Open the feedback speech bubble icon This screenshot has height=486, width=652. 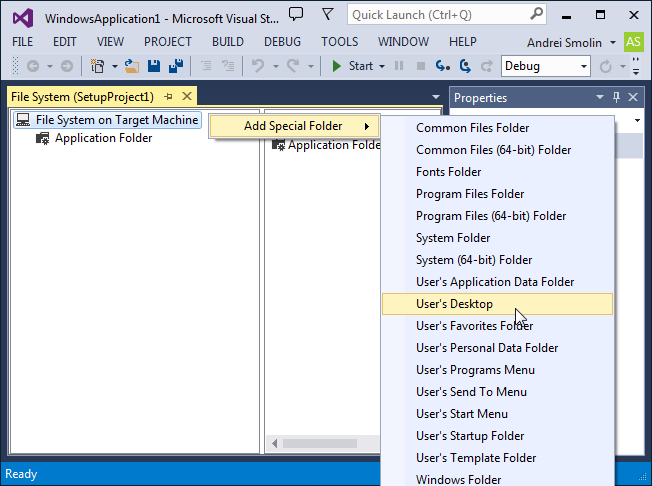pyautogui.click(x=296, y=14)
